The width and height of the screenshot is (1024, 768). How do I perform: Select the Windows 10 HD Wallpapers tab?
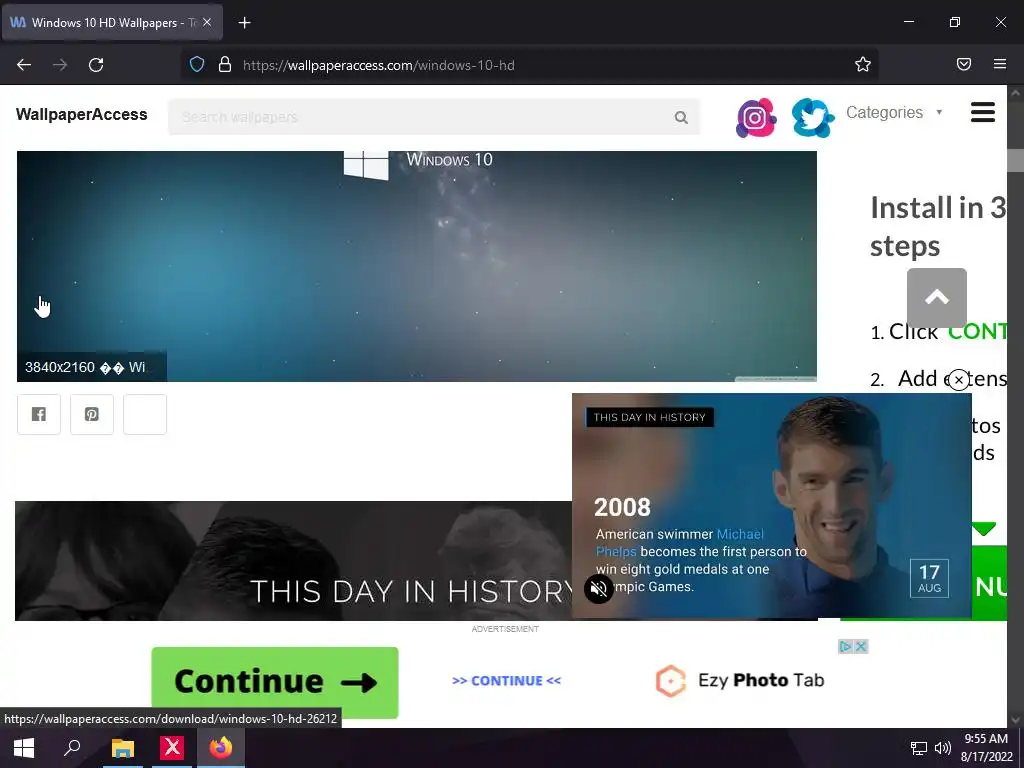pyautogui.click(x=112, y=23)
